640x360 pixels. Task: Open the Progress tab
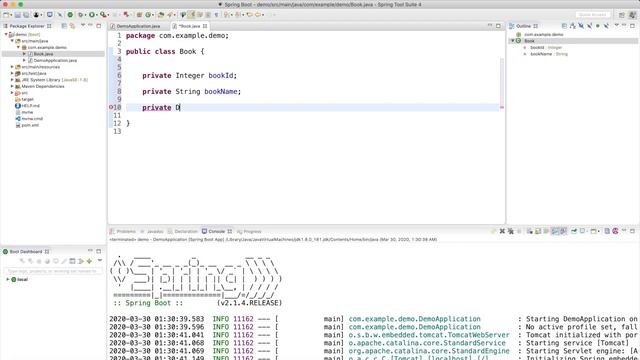tap(249, 231)
